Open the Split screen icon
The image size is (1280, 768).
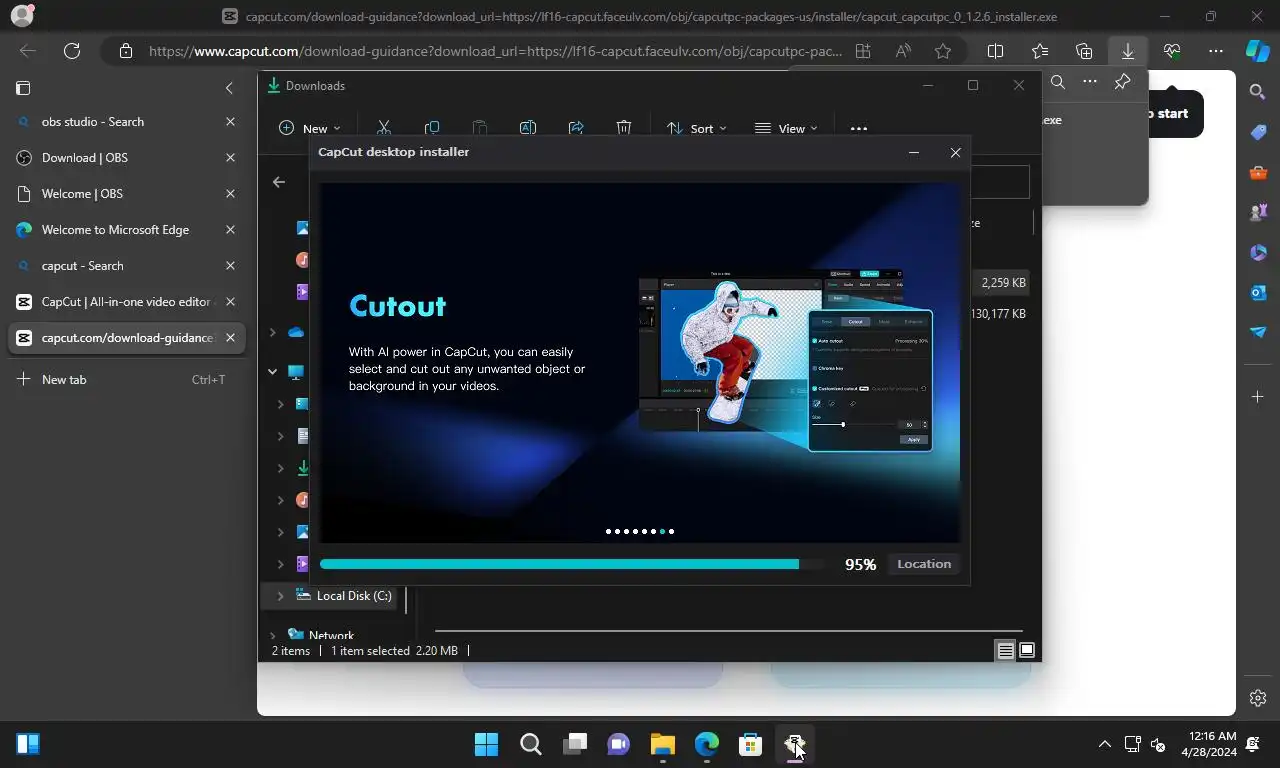pyautogui.click(x=996, y=51)
